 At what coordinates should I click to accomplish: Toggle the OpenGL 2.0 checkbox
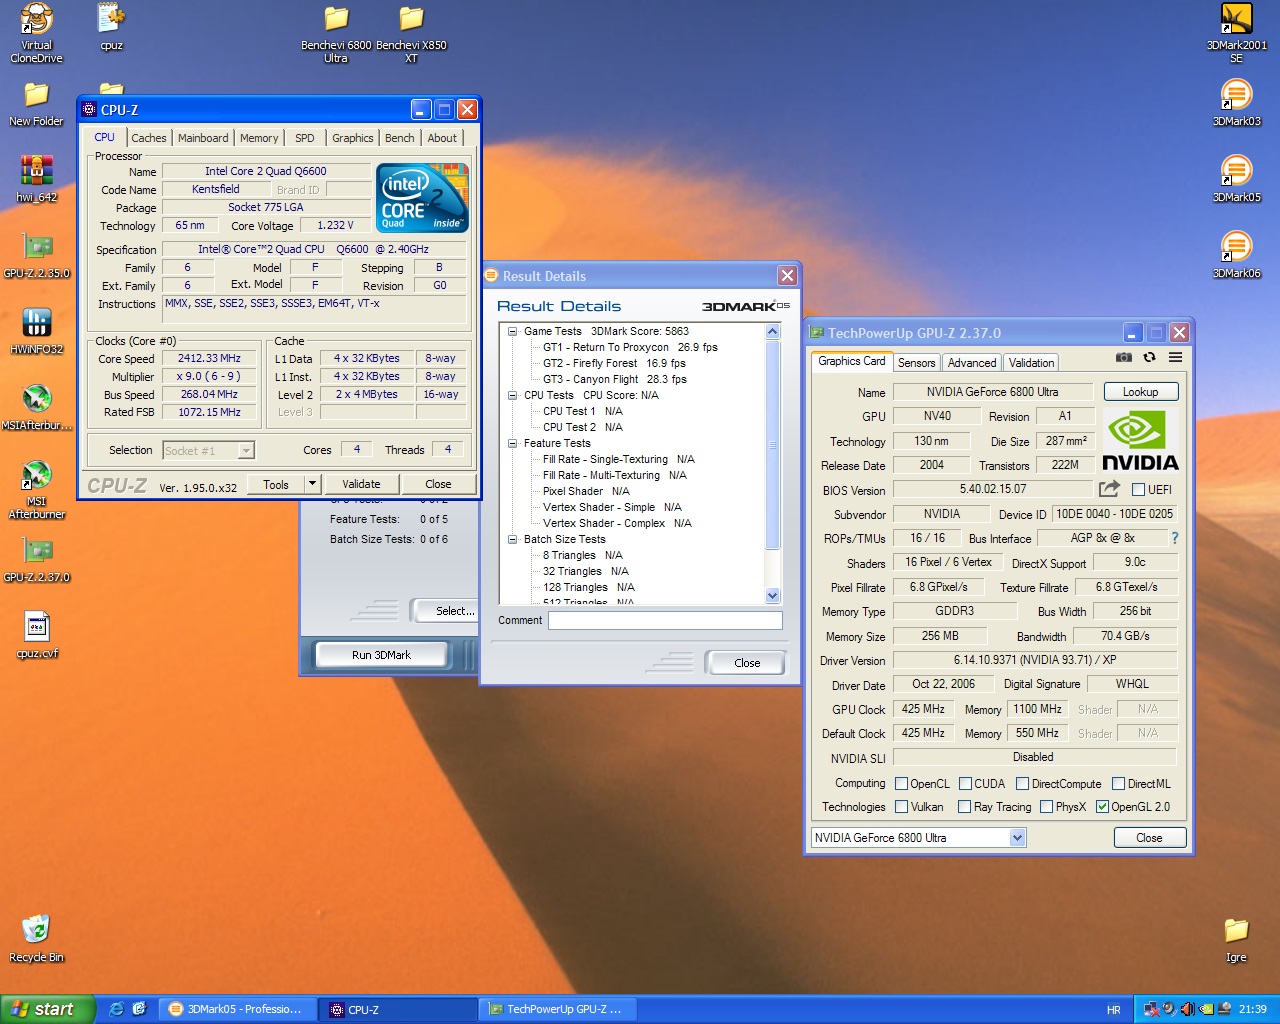[1102, 807]
